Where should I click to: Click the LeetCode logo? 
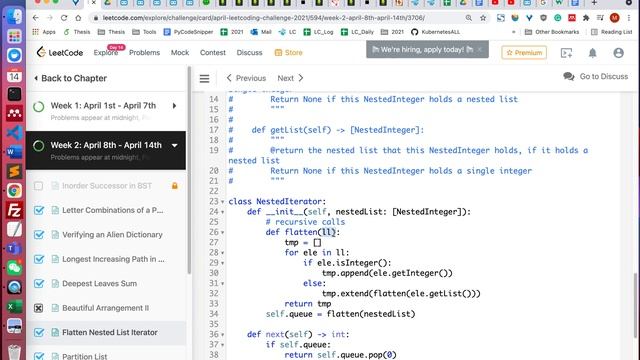[60, 52]
